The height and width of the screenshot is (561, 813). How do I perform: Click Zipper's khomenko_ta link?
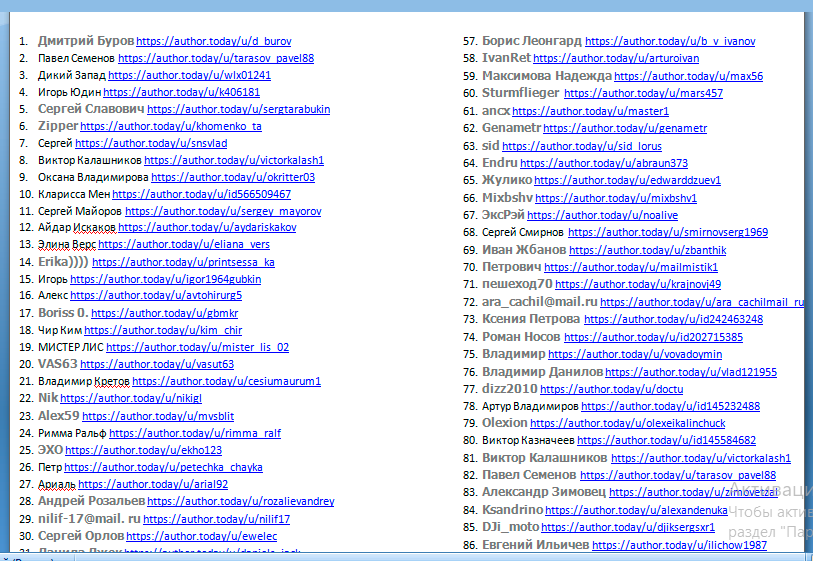point(171,127)
